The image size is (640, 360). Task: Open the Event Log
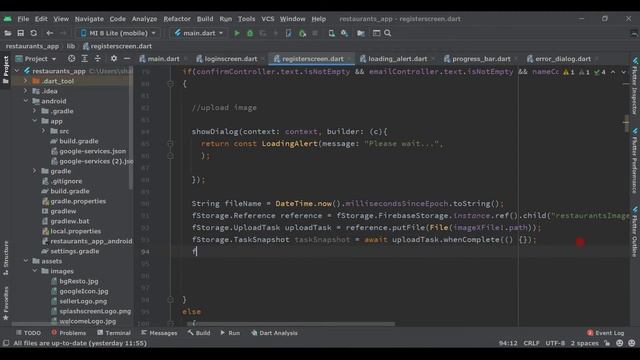coord(605,333)
